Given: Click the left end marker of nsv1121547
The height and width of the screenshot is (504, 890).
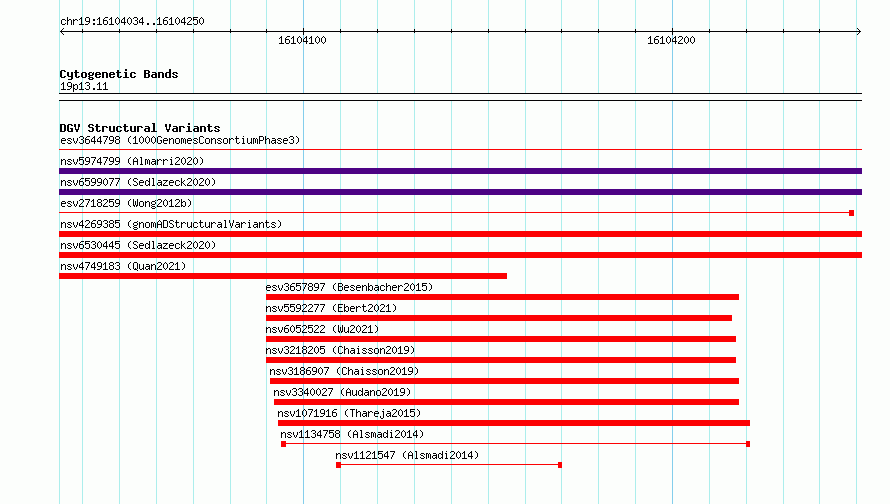Looking at the screenshot, I should (x=338, y=465).
